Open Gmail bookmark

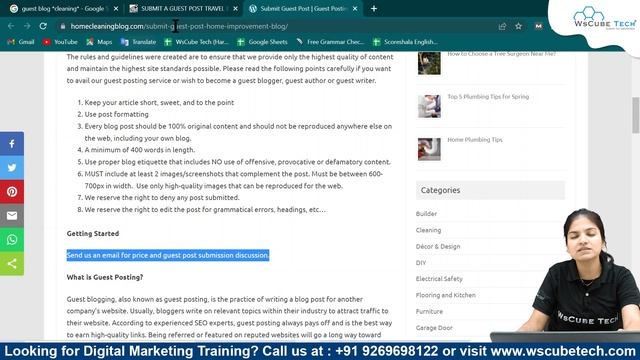coord(21,42)
